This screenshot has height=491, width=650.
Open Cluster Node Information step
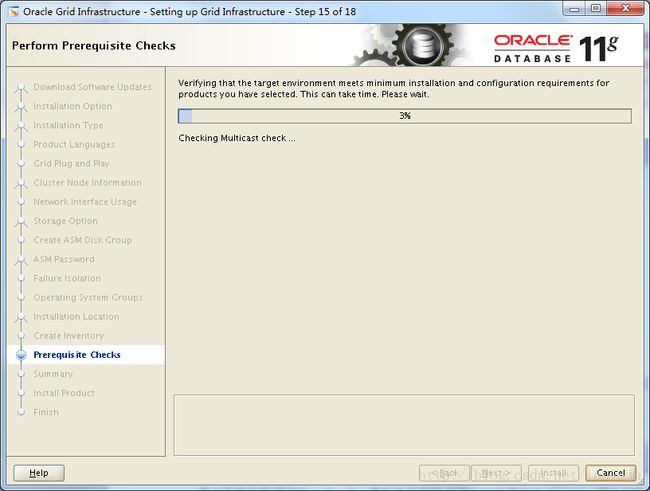[87, 182]
